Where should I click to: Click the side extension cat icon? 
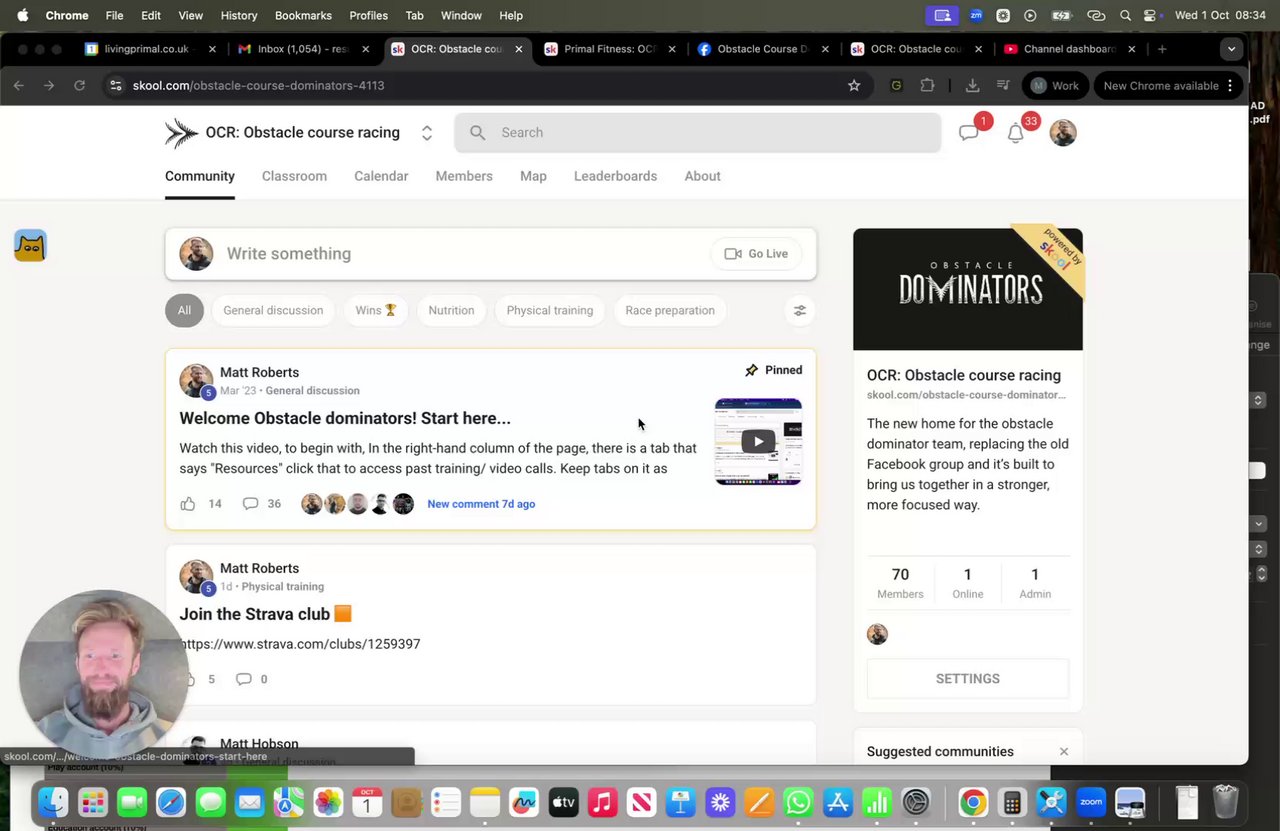click(30, 245)
